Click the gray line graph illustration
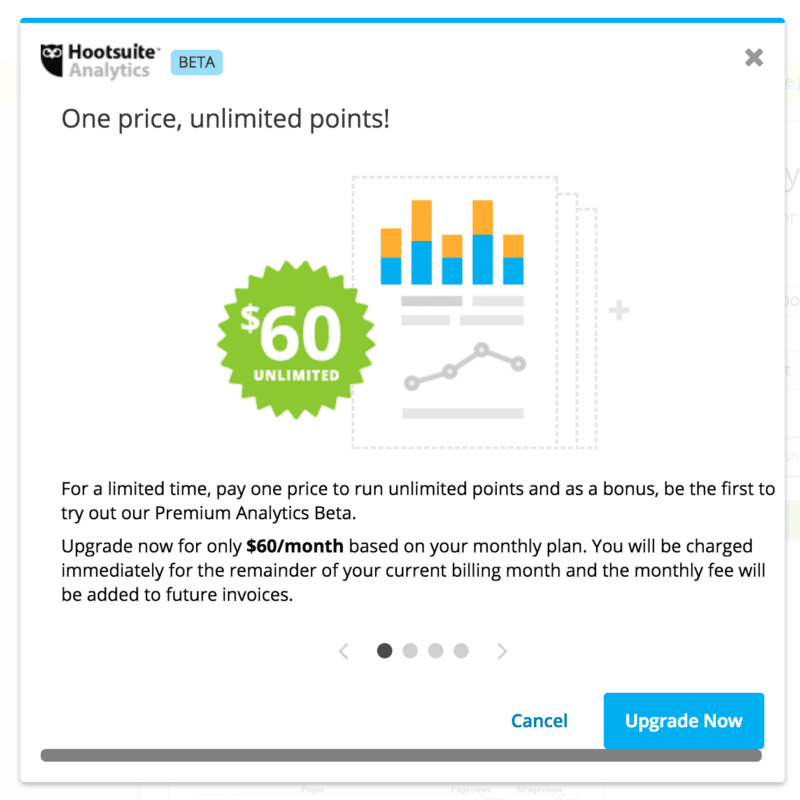 click(x=463, y=367)
